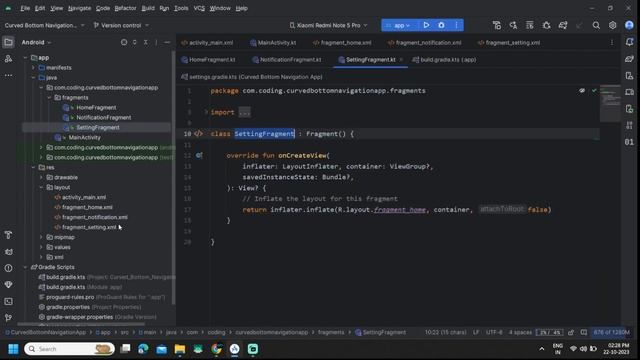Open the Git tool window icon
640x360 pixels.
point(8,318)
